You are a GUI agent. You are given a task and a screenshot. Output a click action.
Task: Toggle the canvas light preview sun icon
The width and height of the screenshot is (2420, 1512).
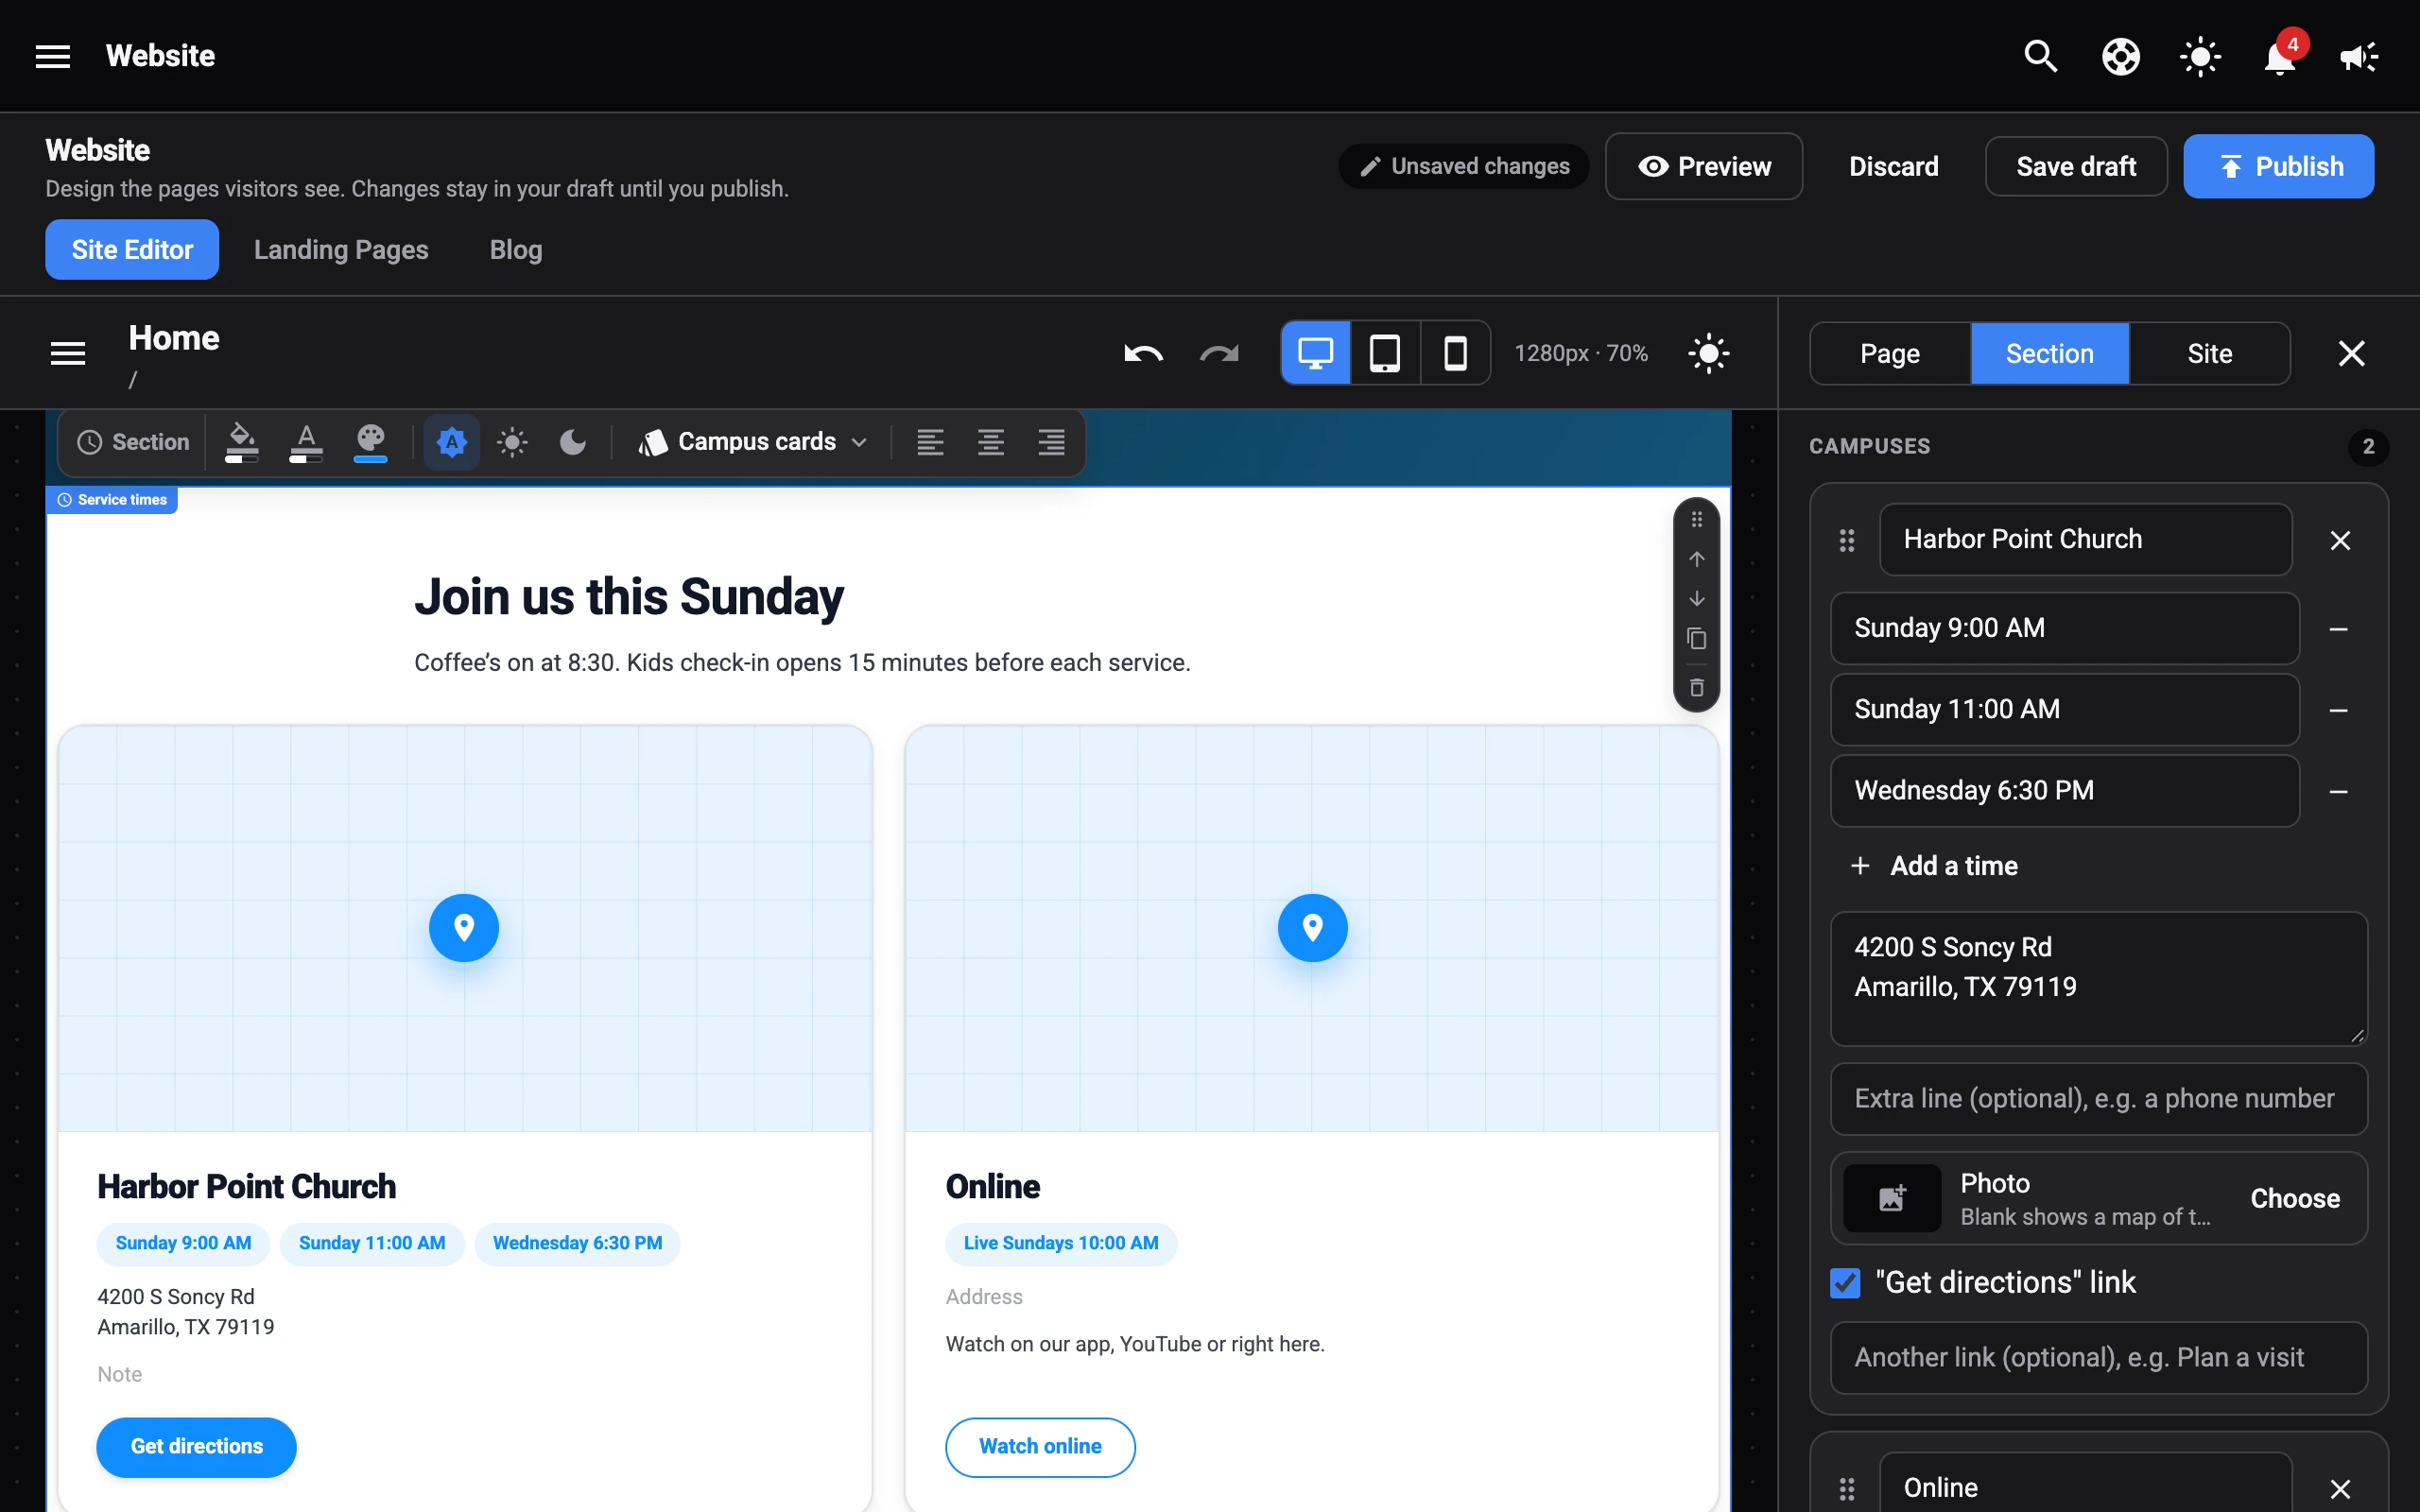pos(1709,353)
